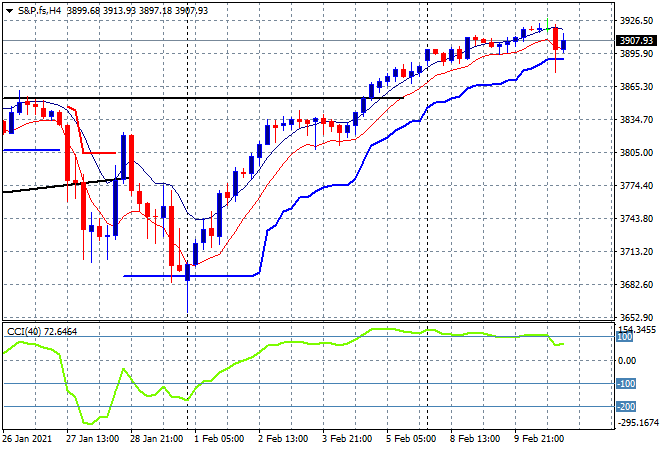Click the CCI 154.3455 maximum value
The image size is (660, 450).
636,329
